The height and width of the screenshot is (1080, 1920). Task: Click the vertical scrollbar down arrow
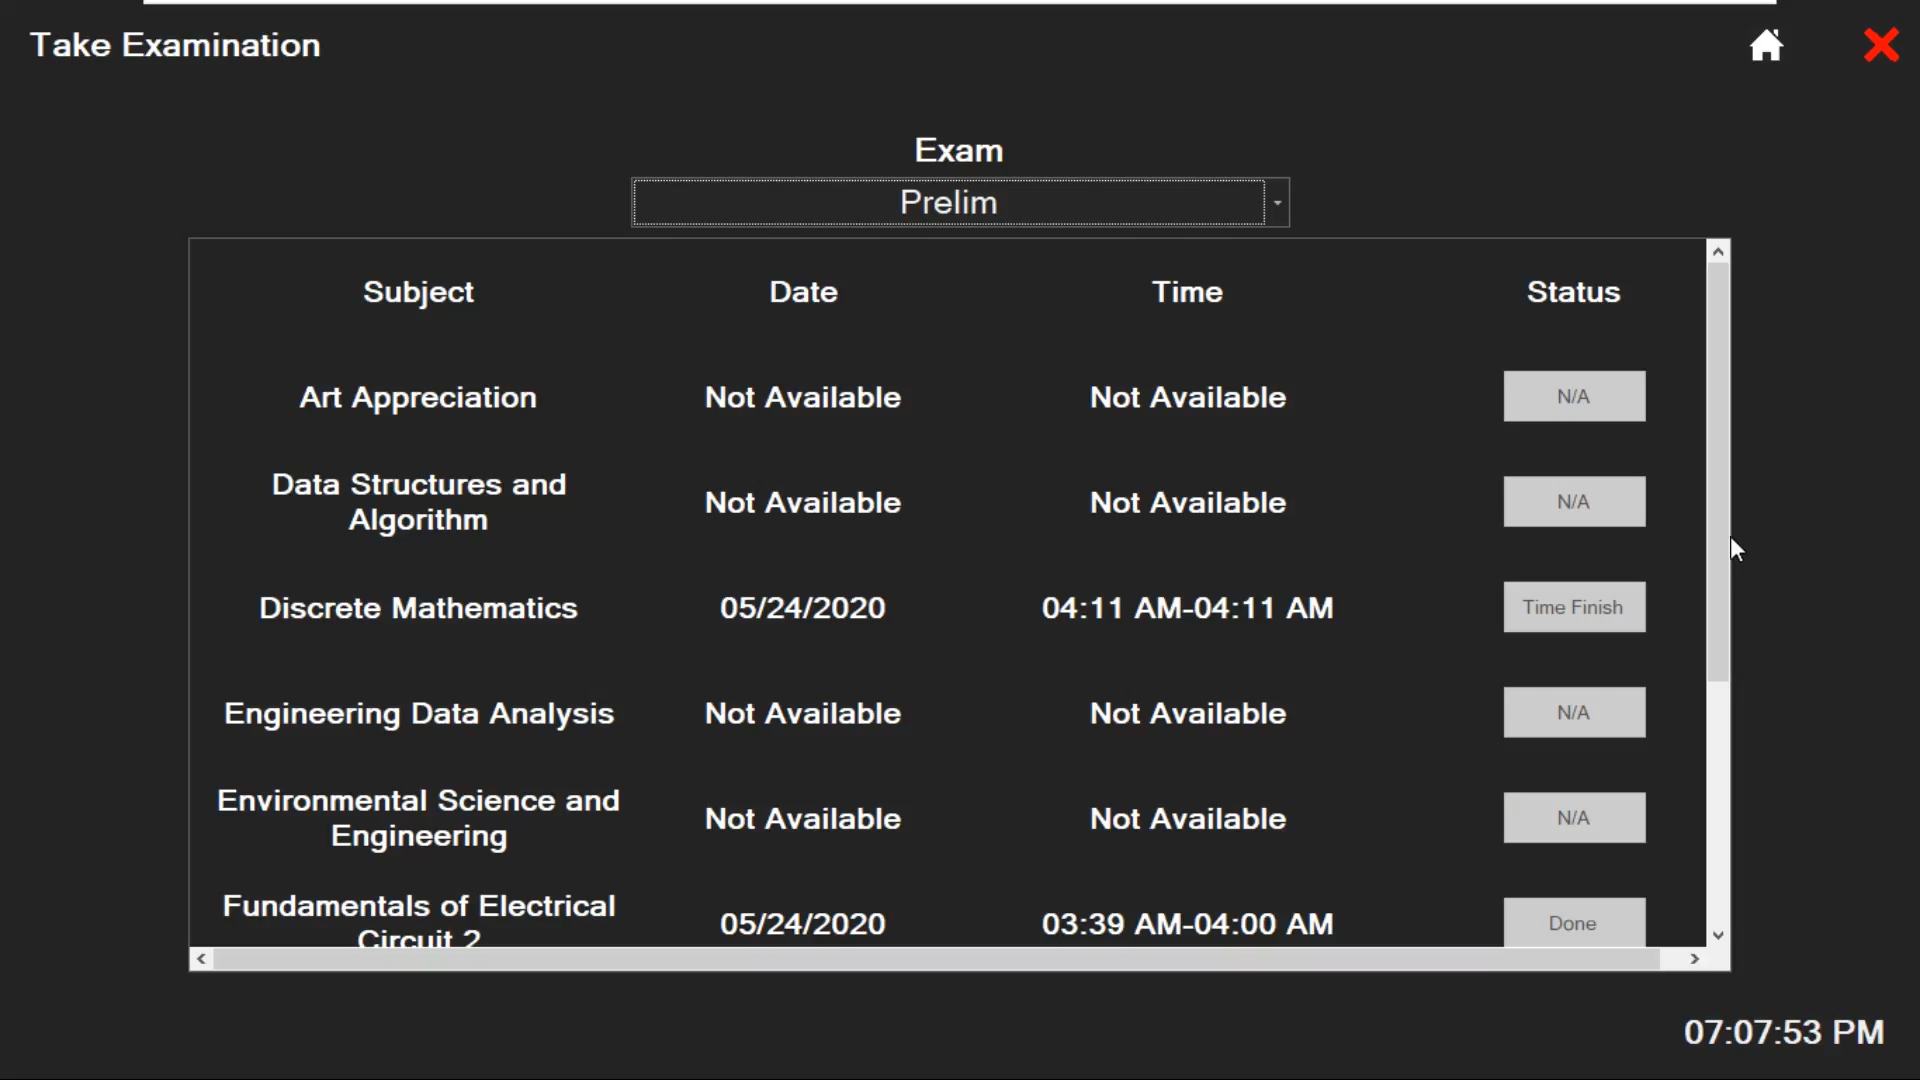pos(1718,936)
